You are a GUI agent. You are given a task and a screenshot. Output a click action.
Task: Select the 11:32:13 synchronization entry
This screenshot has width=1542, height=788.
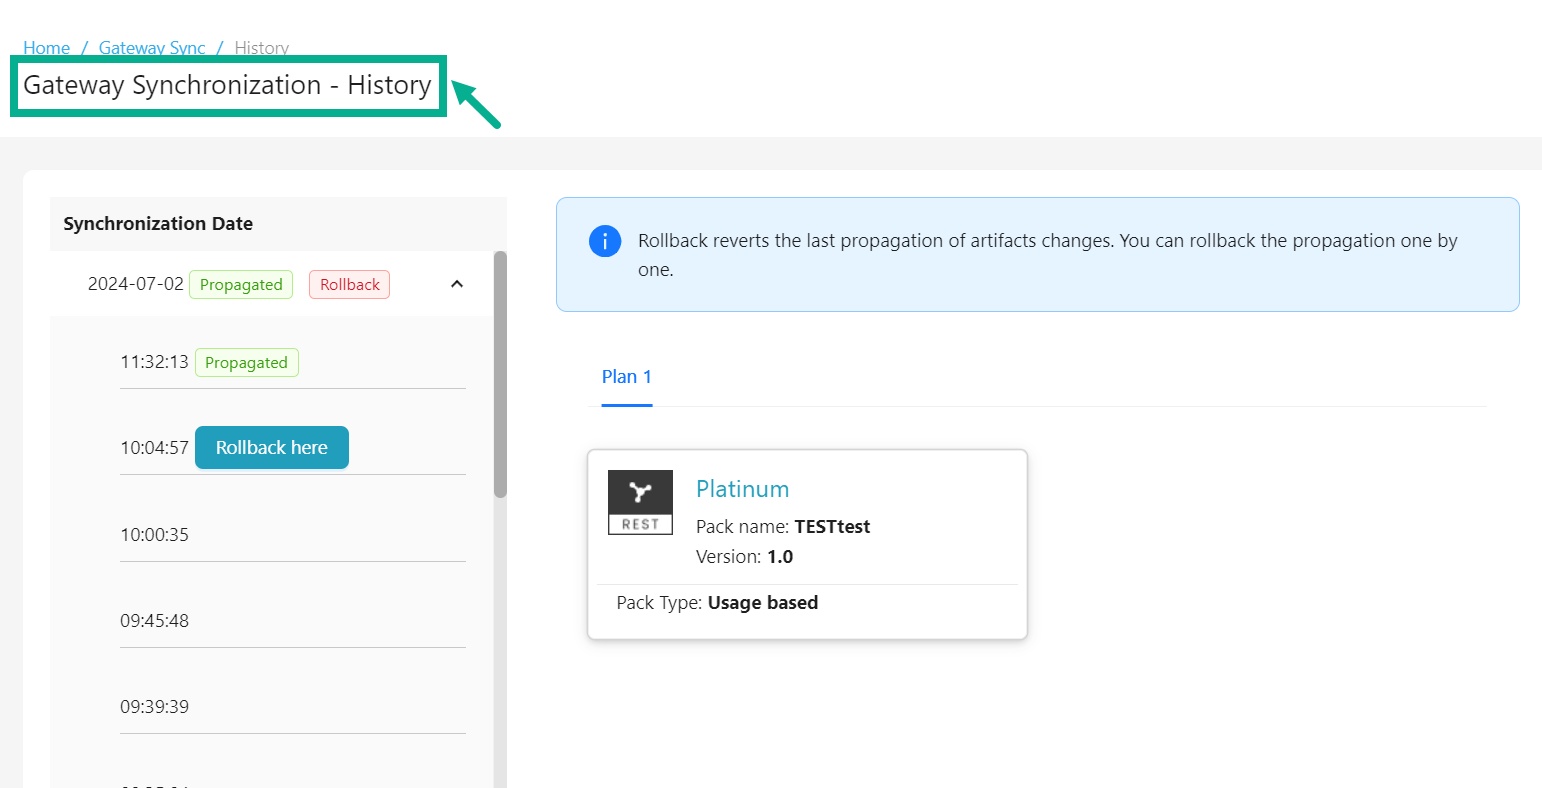(154, 362)
